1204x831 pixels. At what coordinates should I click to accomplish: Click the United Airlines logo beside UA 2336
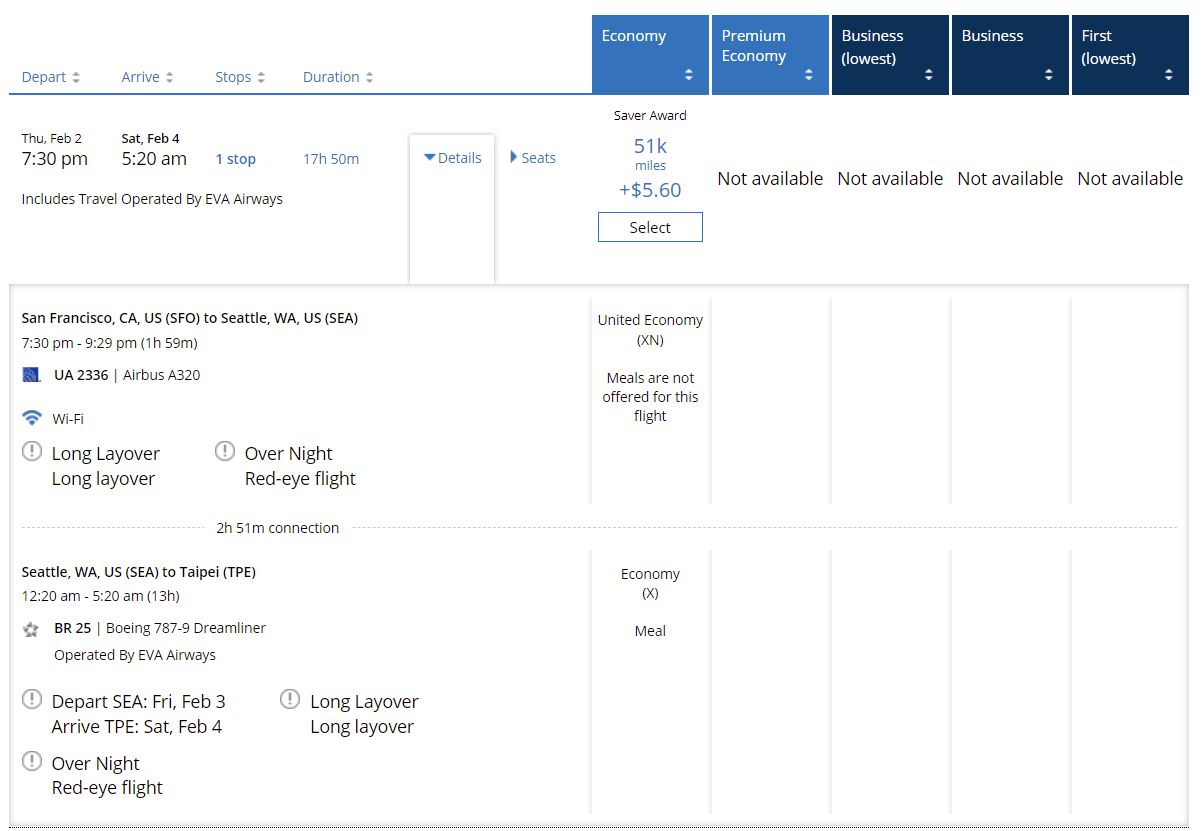(x=32, y=376)
